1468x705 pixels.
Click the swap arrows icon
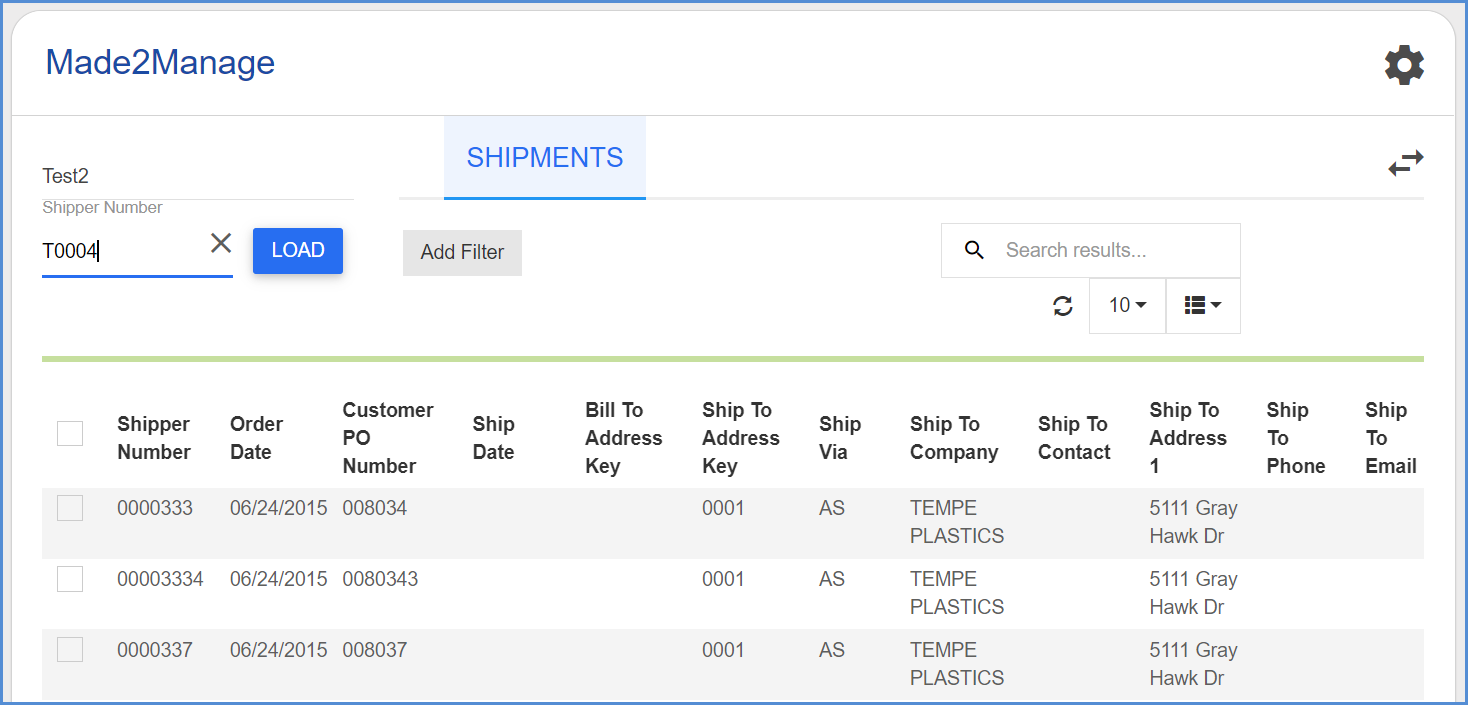click(1405, 163)
